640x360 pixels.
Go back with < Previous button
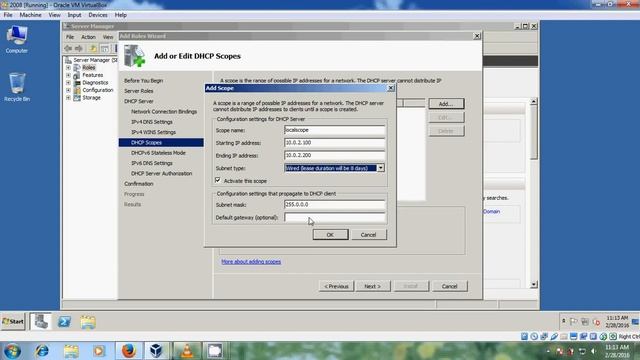point(336,286)
